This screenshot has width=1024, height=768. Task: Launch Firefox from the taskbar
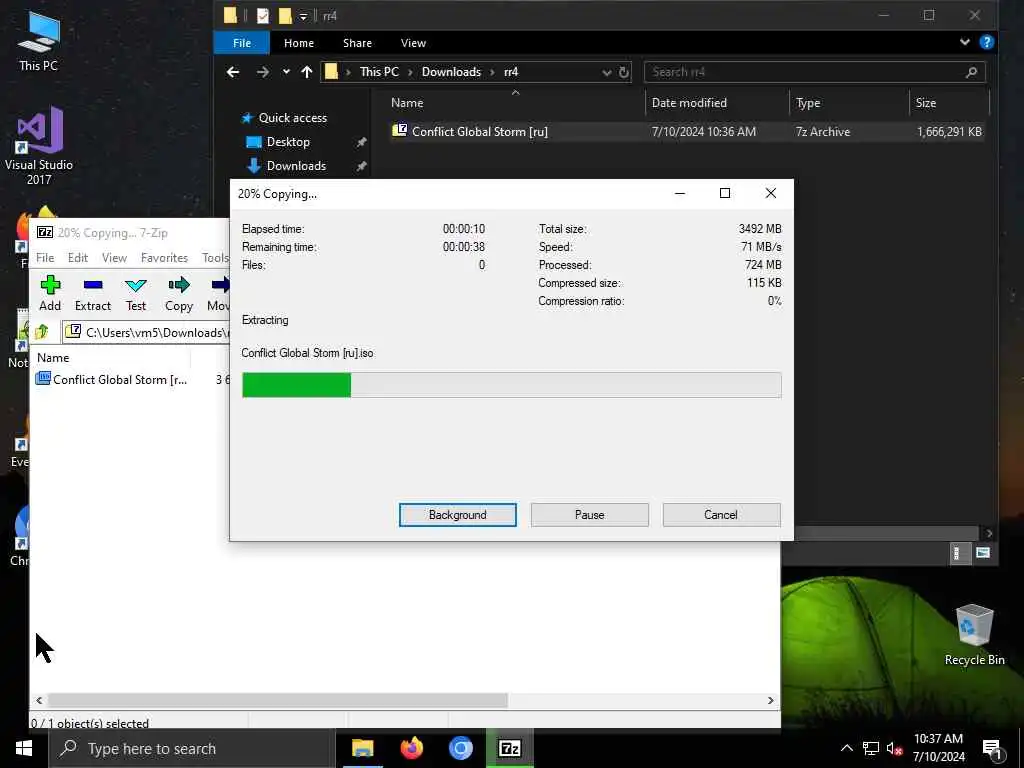tap(411, 748)
